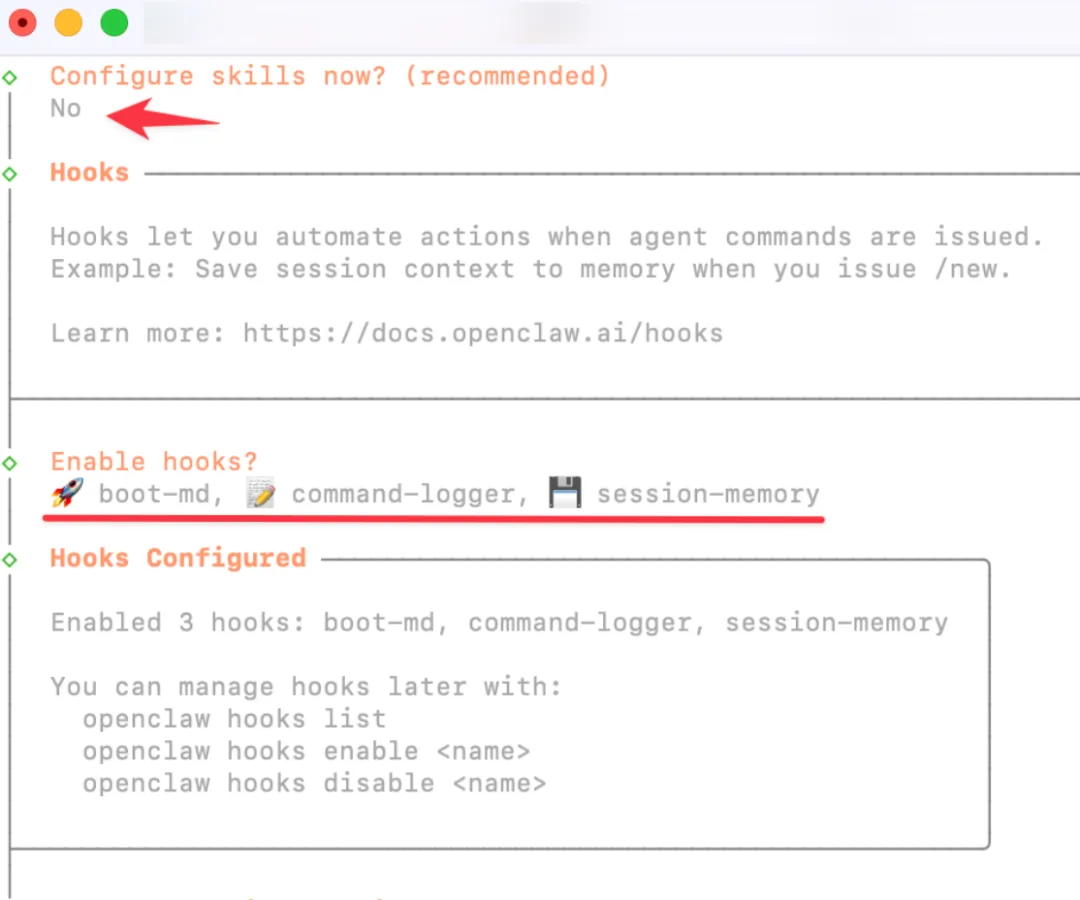Viewport: 1080px width, 900px height.
Task: Click the red arrow pointing at No
Action: click(x=163, y=119)
